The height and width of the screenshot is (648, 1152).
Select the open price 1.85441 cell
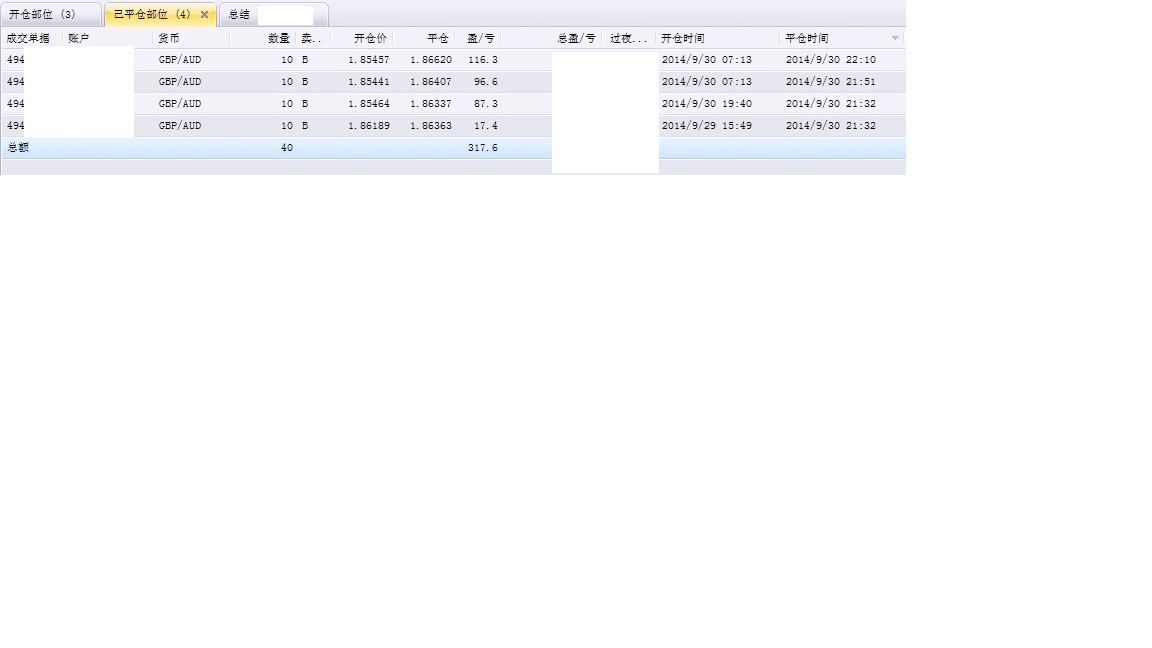pos(369,82)
